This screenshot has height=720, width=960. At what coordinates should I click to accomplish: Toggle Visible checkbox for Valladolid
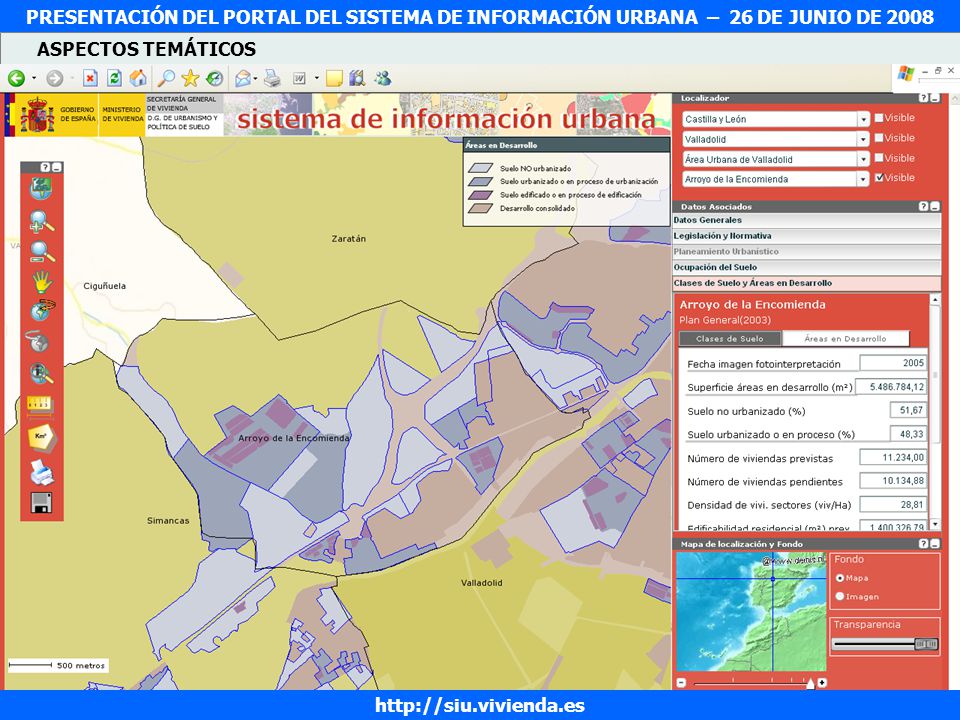[879, 138]
